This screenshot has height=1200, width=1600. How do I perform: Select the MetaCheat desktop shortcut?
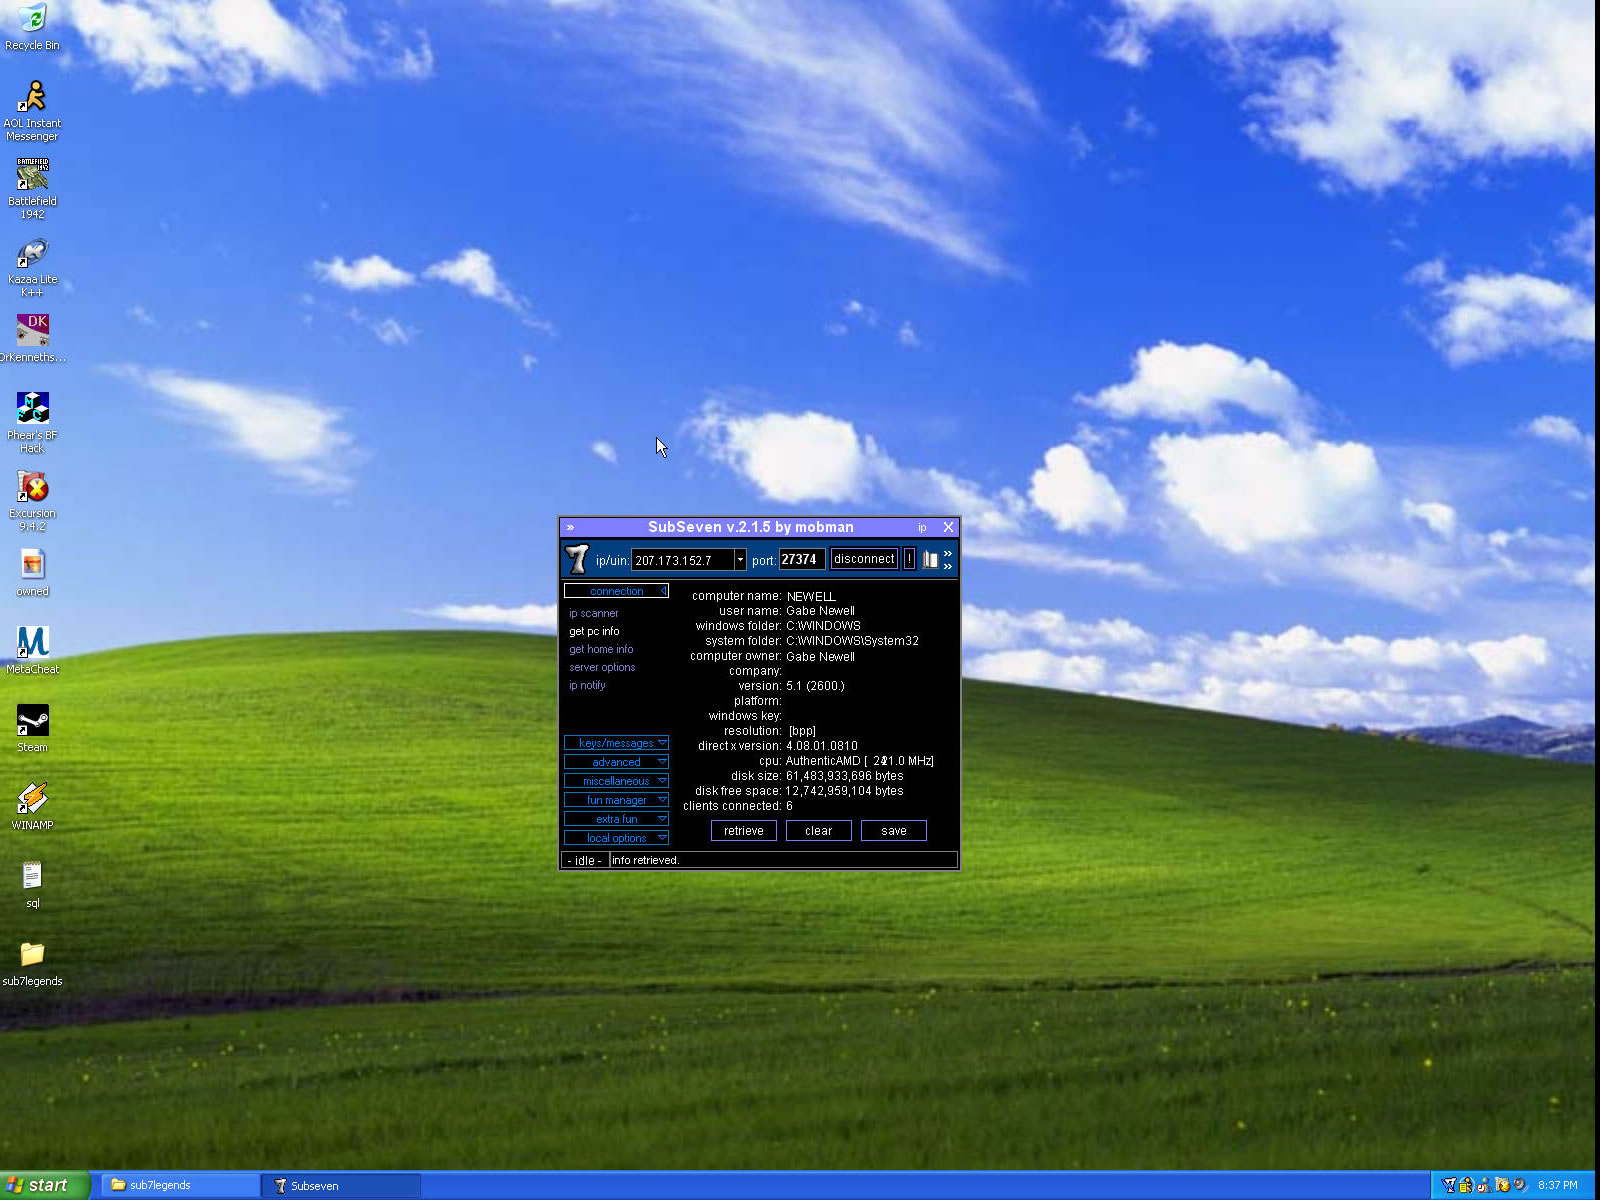(32, 650)
